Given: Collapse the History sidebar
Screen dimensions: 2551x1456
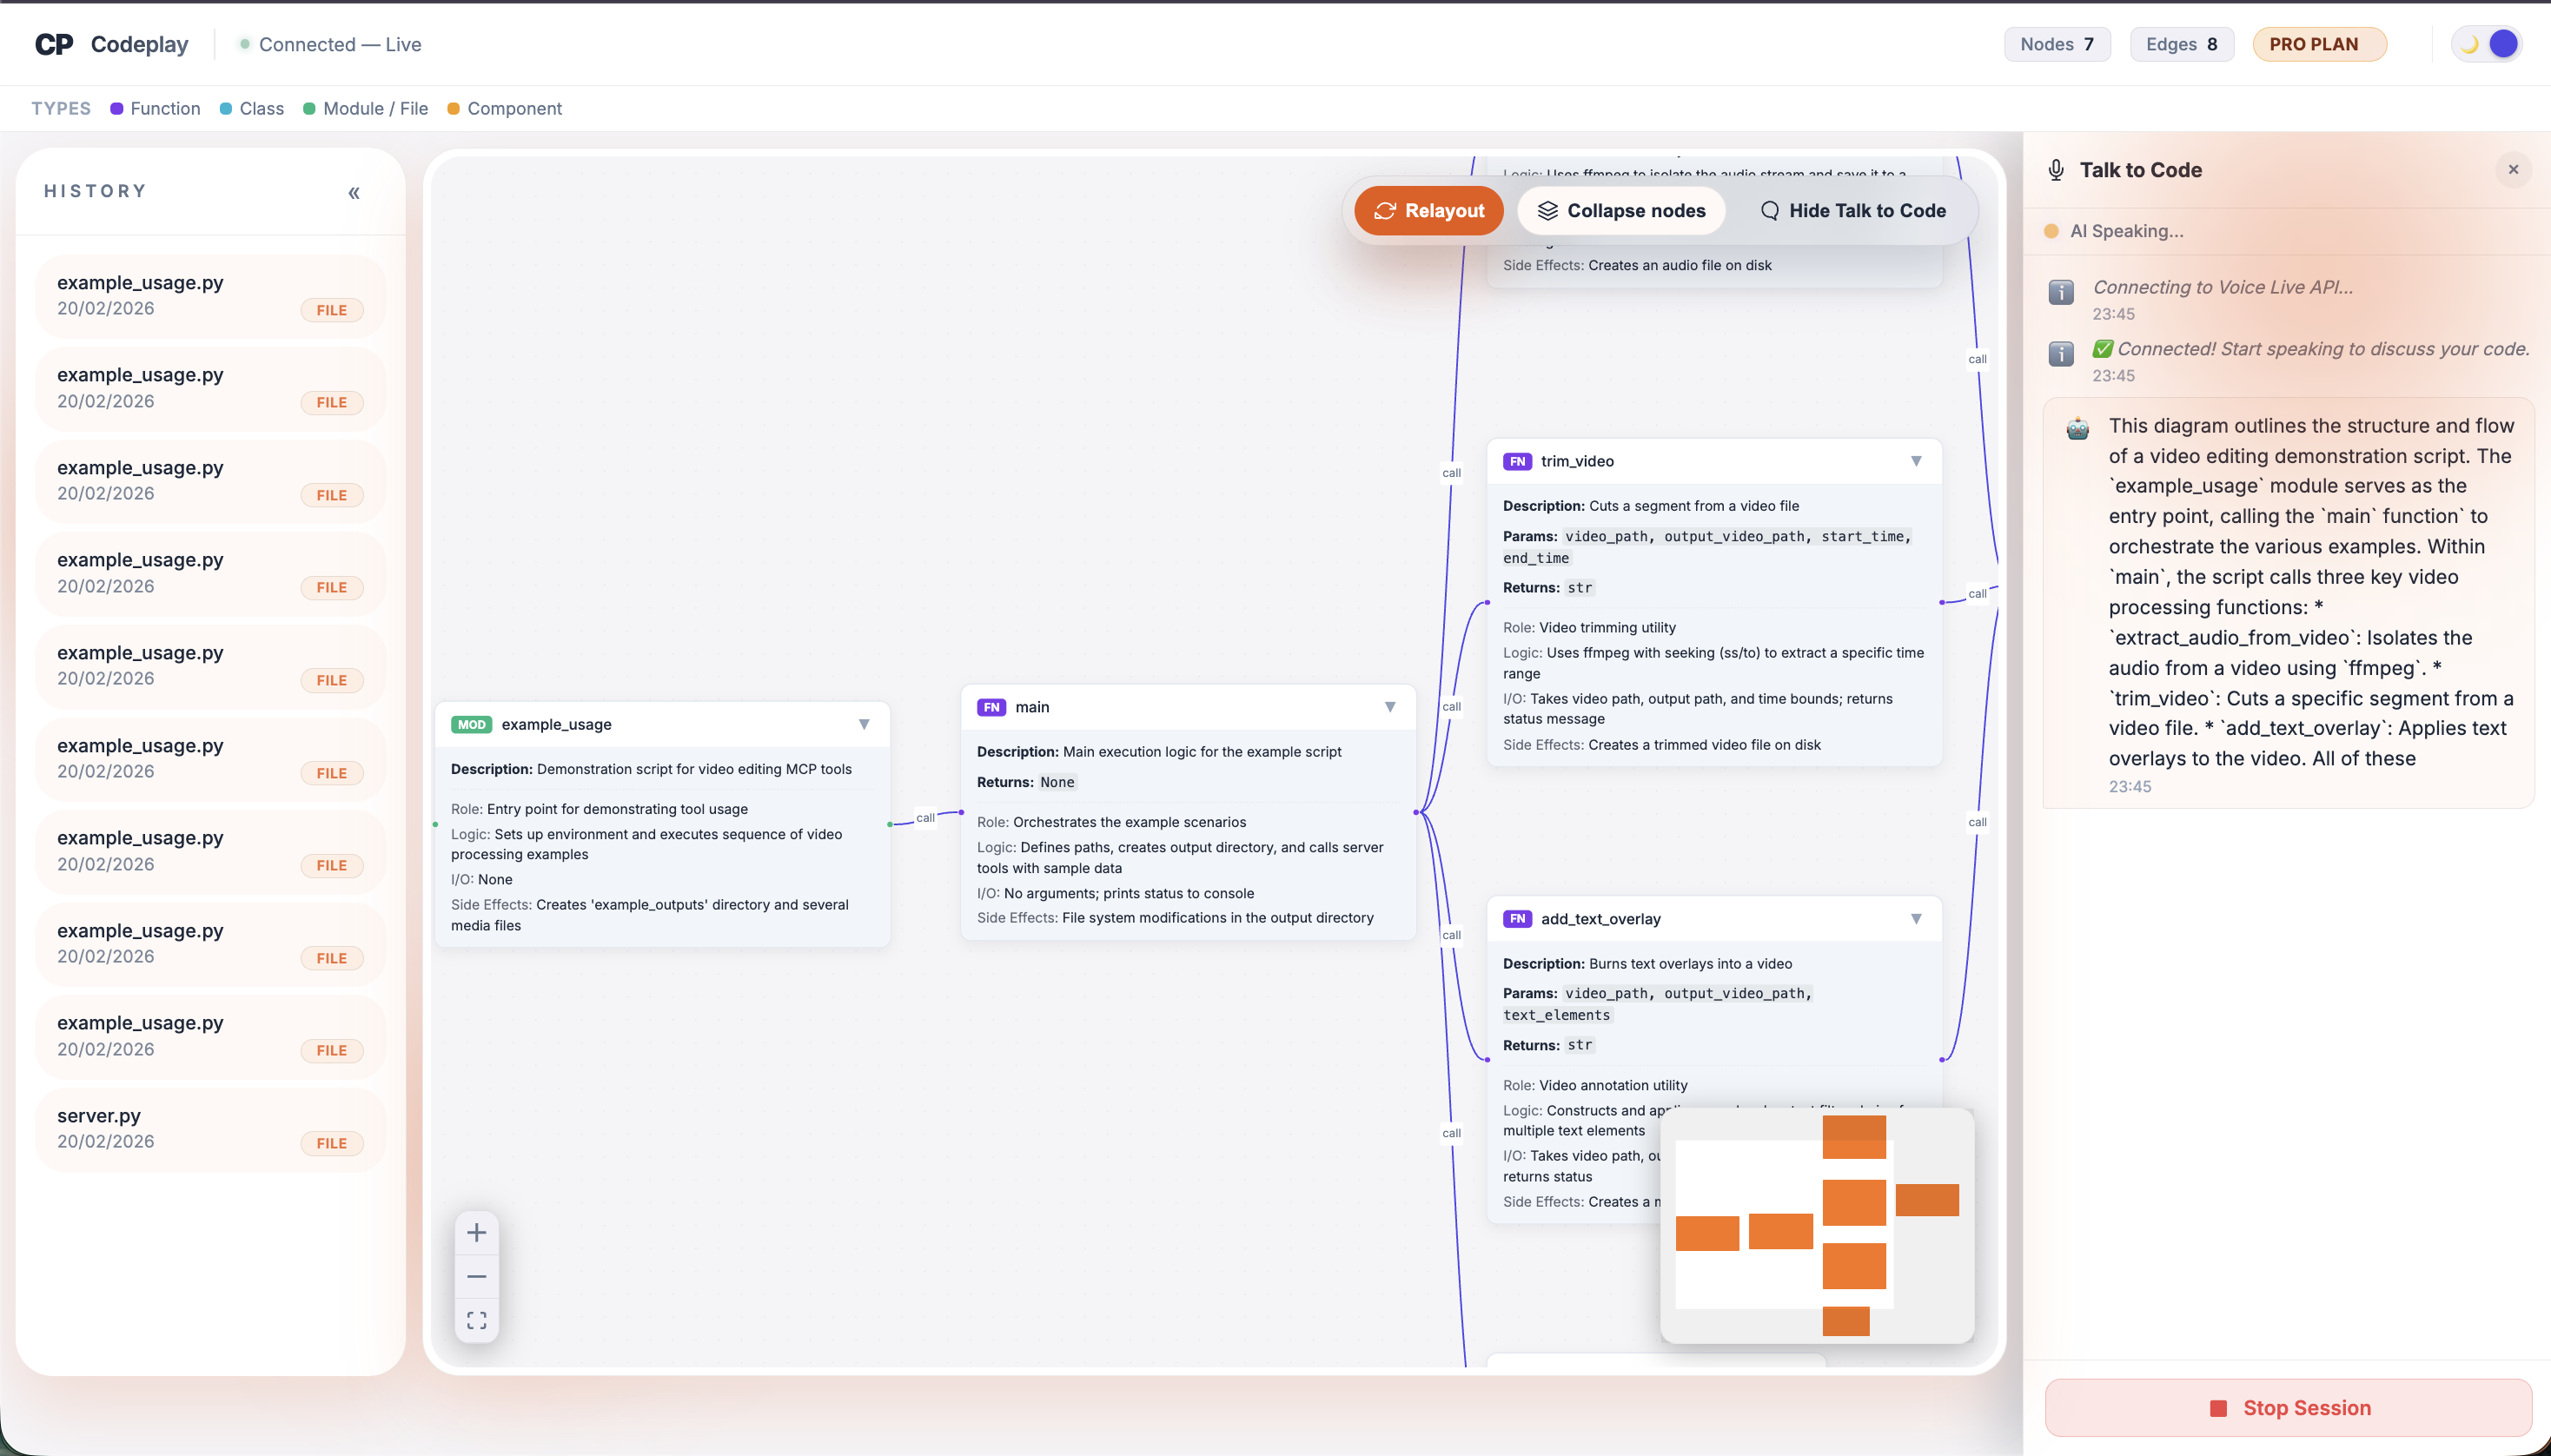Looking at the screenshot, I should 355,192.
